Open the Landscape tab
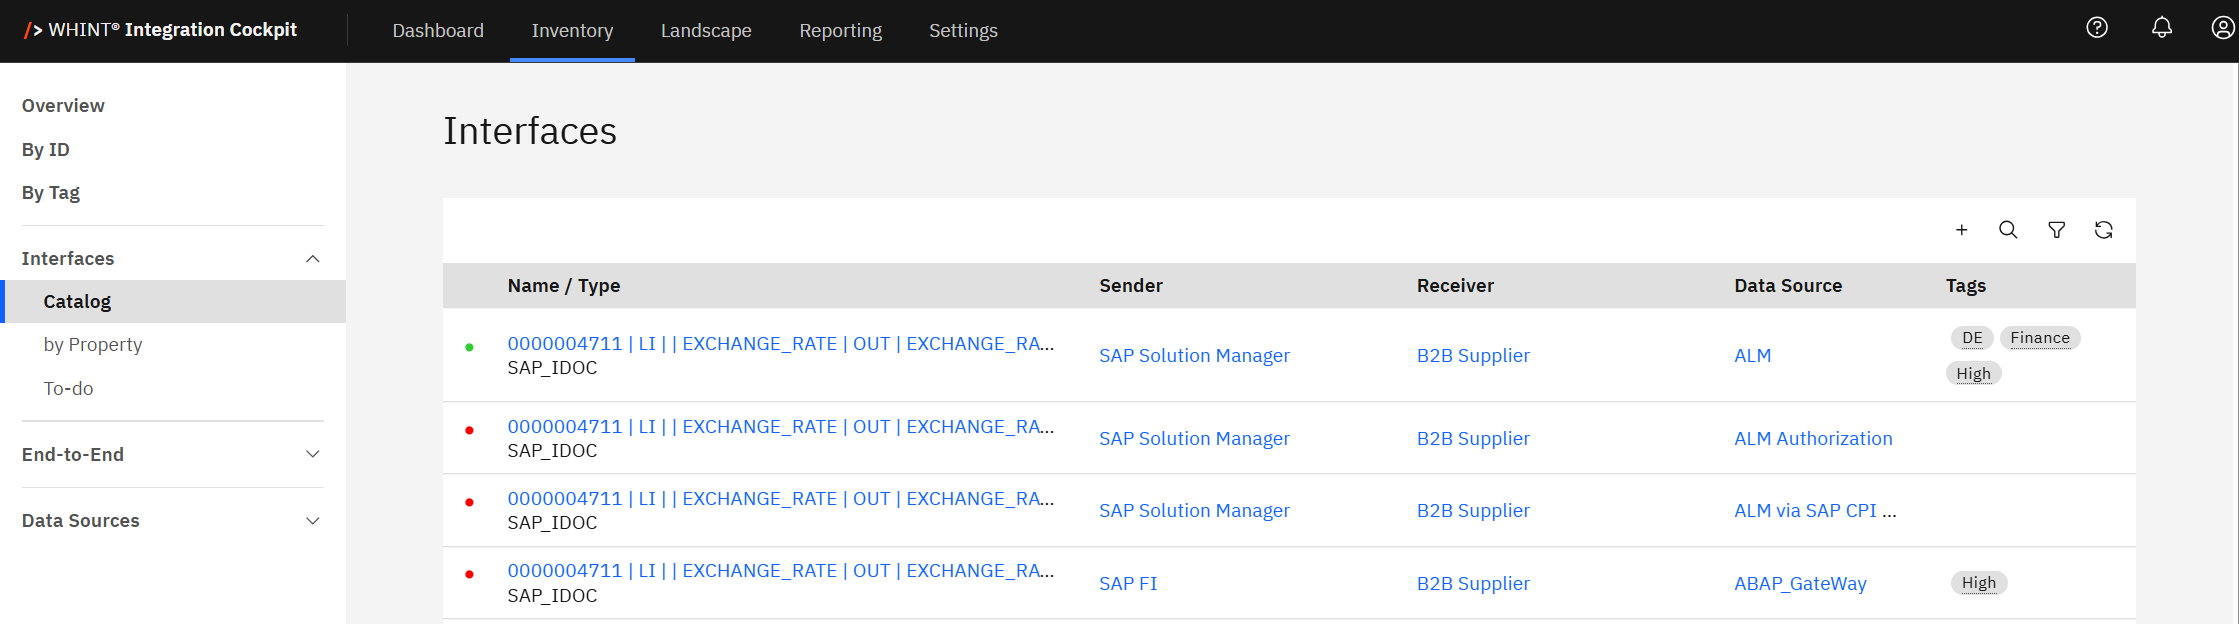Screen dimensions: 2239x624 (x=706, y=31)
